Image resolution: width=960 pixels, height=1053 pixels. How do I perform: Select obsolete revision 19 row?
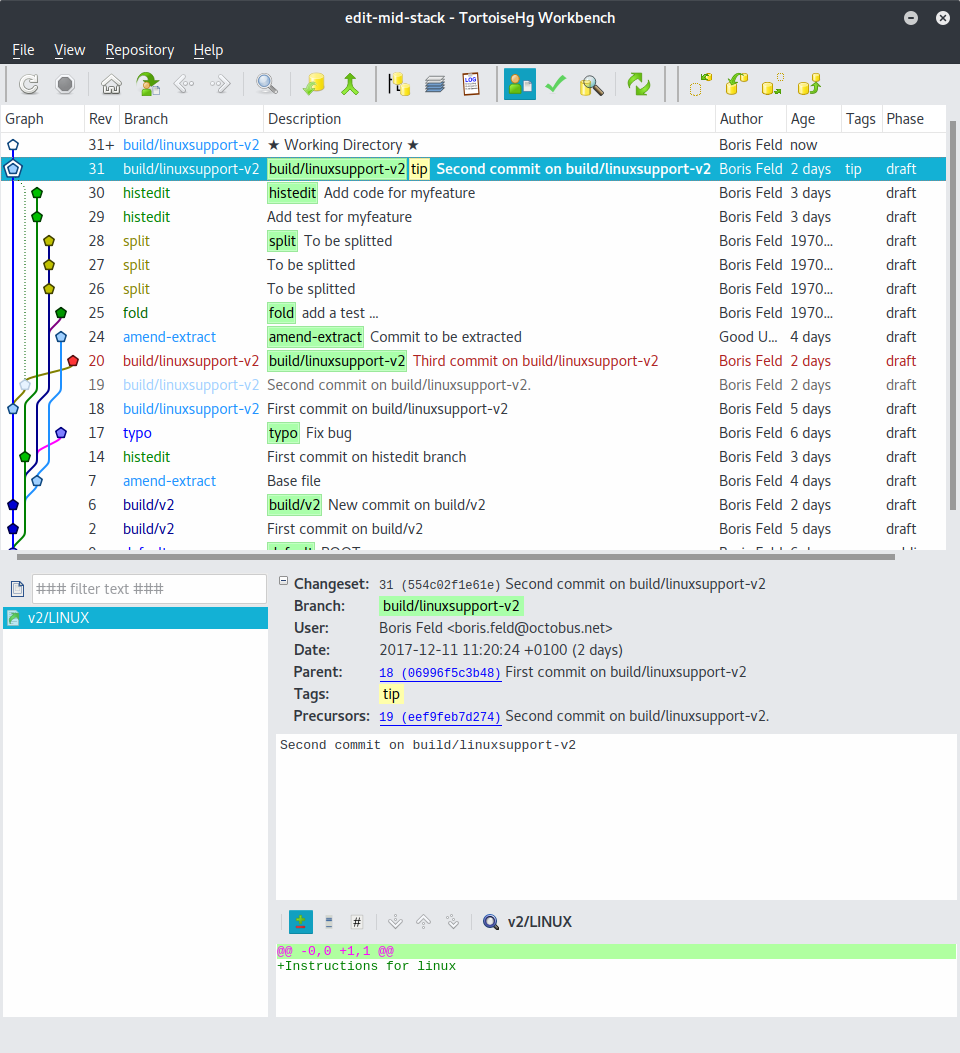pos(474,385)
